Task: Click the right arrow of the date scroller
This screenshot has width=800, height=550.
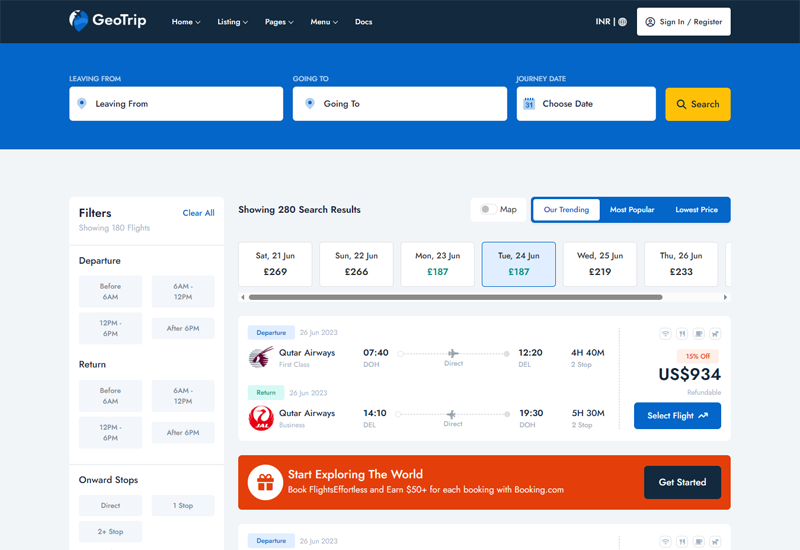Action: click(x=726, y=297)
